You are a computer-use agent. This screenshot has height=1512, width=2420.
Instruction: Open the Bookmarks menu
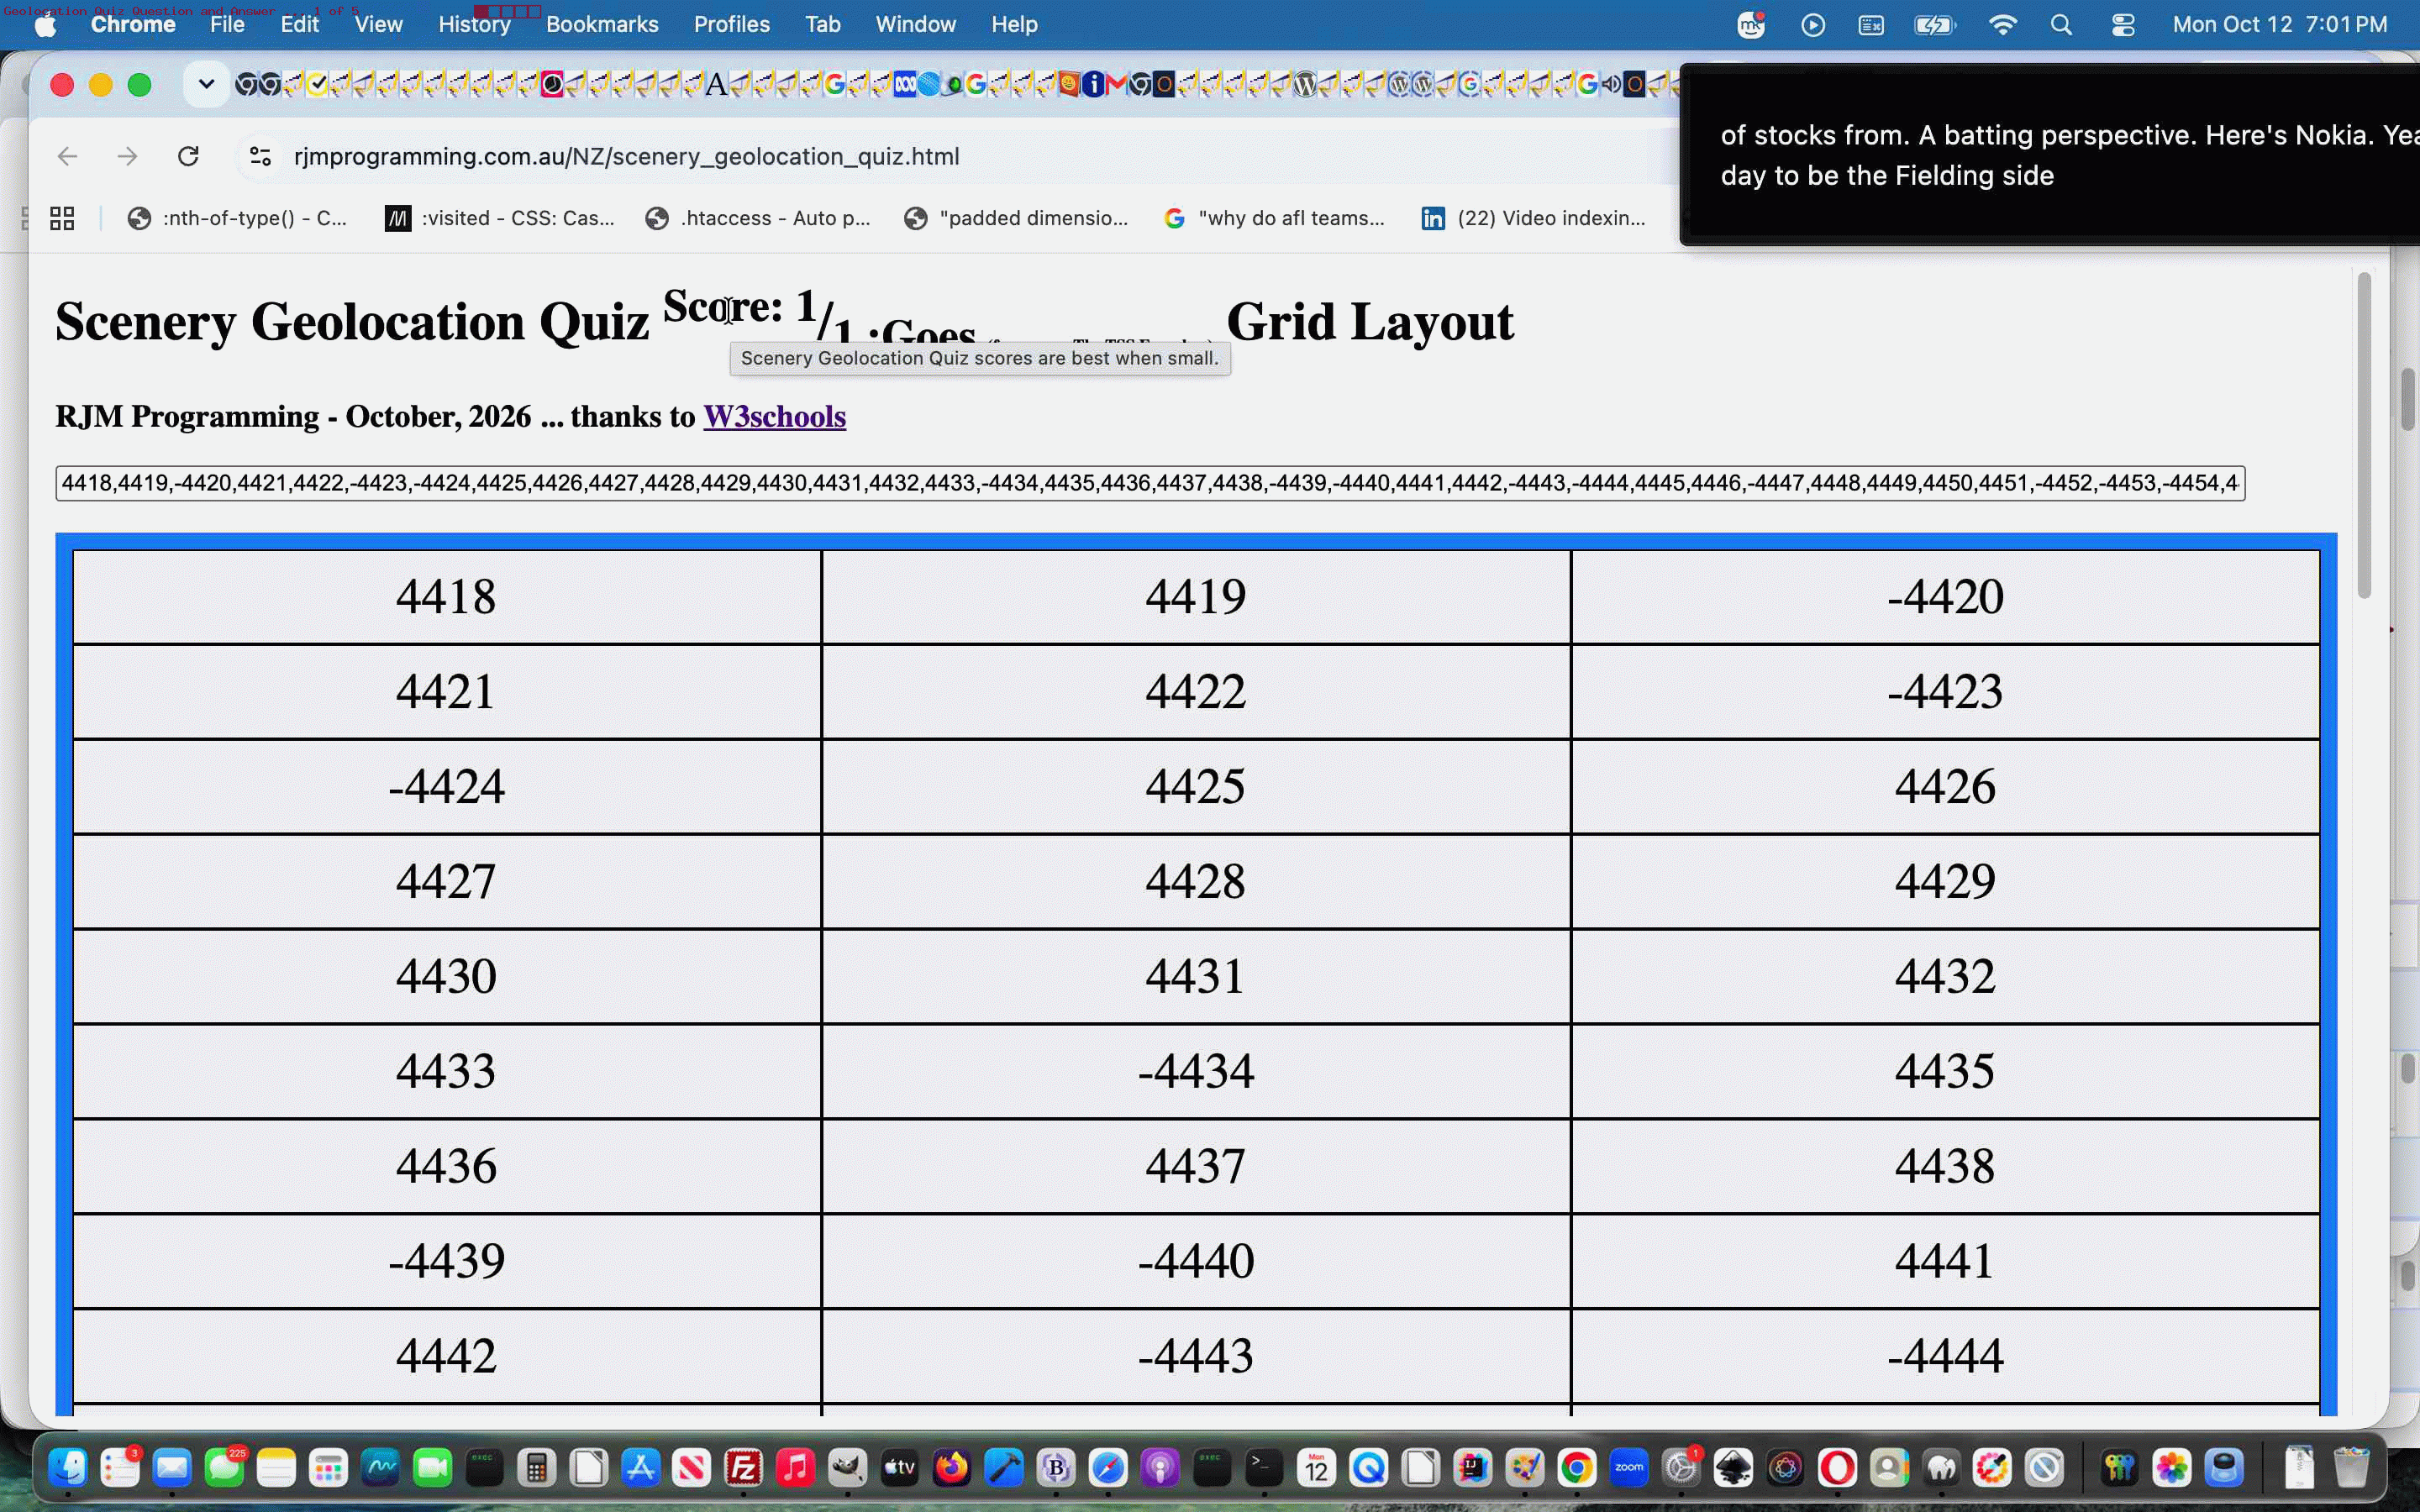602,24
